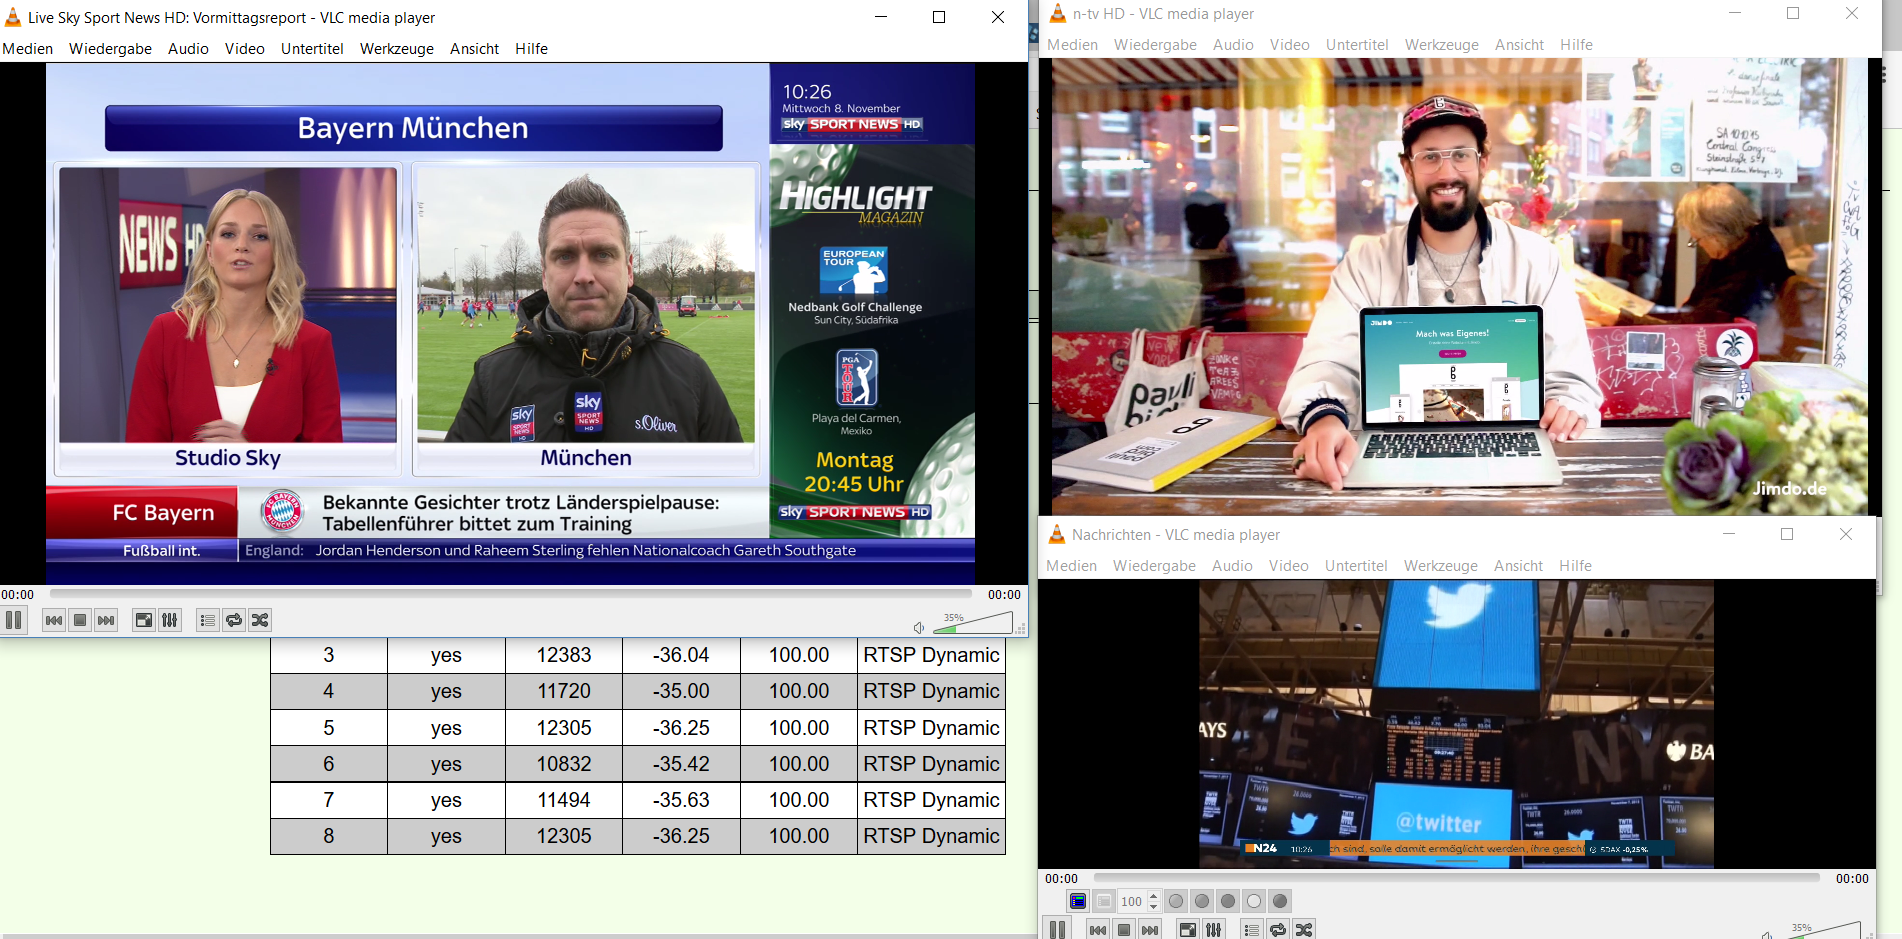Toggle teletext transparency in Nachrichten window
The height and width of the screenshot is (939, 1902).
click(1104, 901)
